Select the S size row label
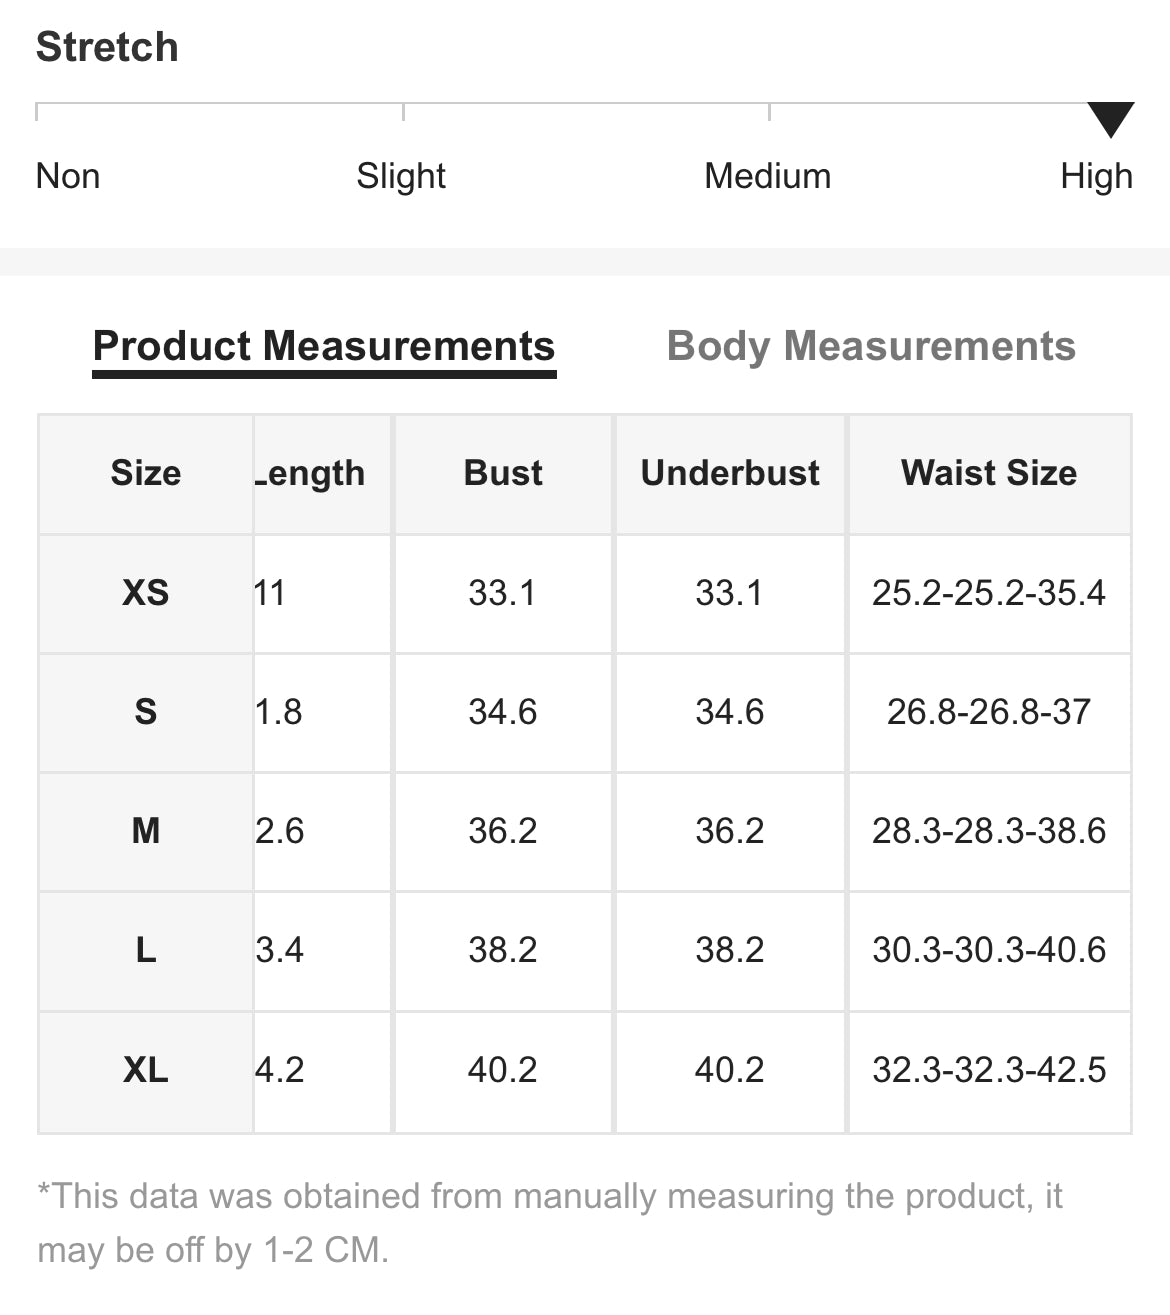 pyautogui.click(x=146, y=712)
